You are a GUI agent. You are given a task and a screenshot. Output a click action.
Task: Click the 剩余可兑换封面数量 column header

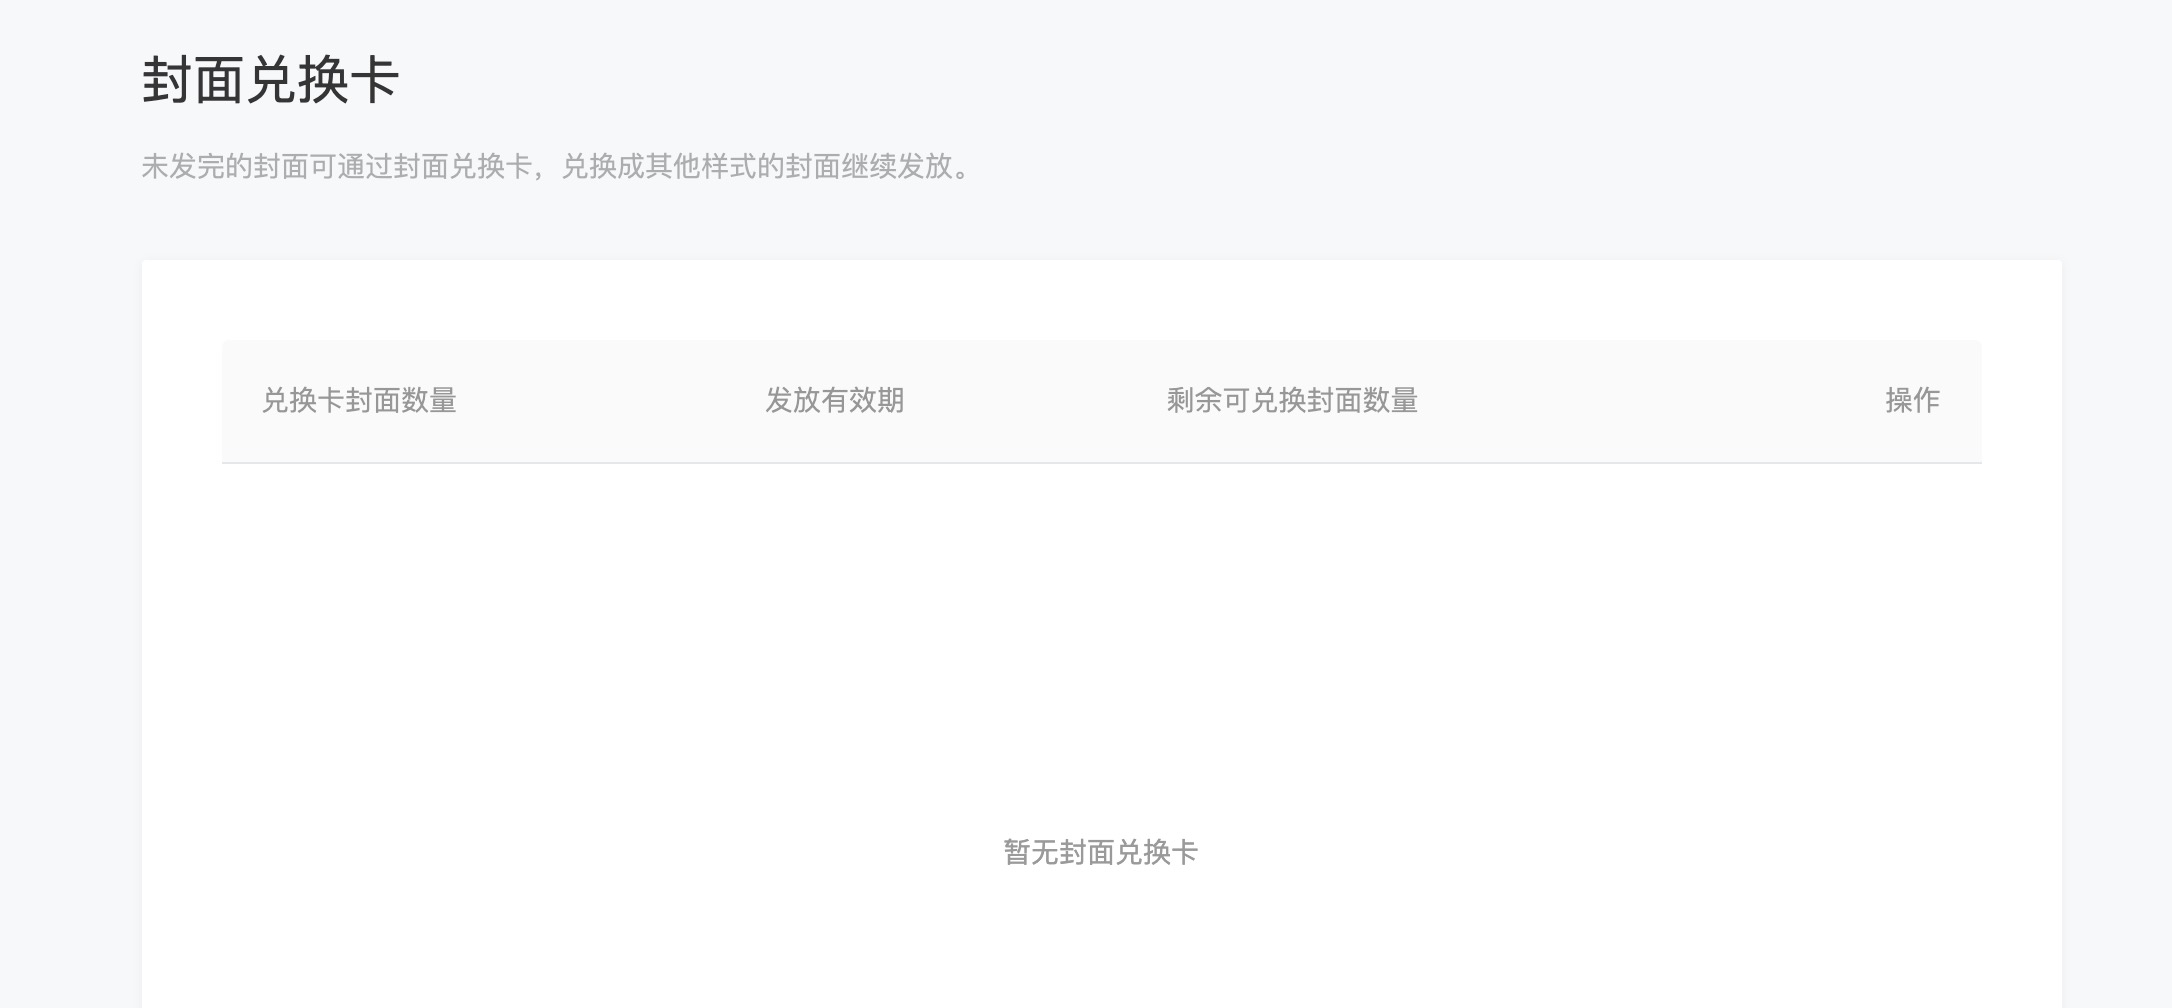click(1292, 400)
